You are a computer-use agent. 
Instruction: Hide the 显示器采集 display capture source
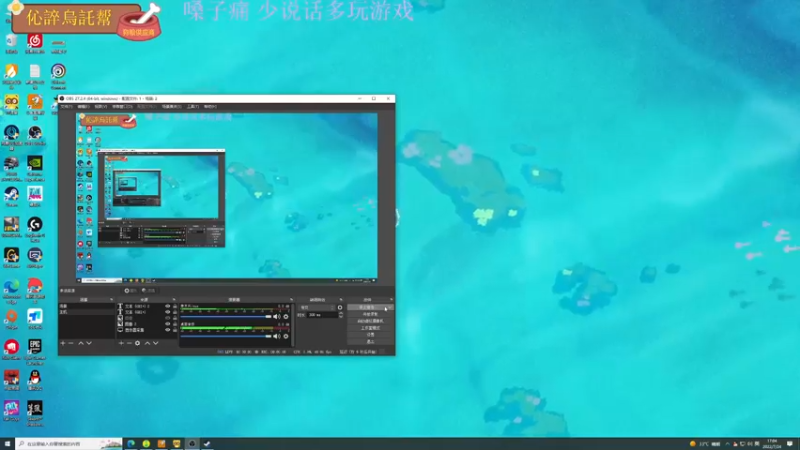click(x=167, y=330)
